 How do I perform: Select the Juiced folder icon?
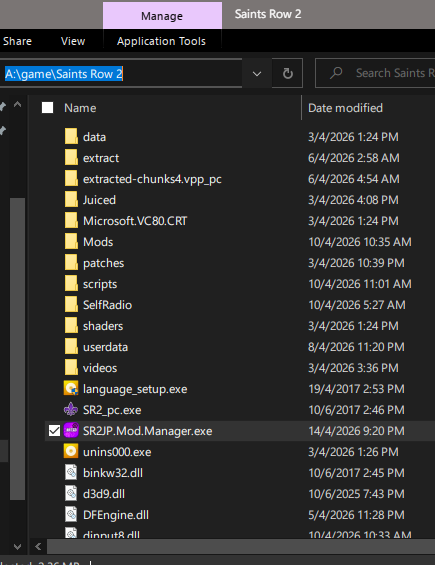[x=71, y=200]
